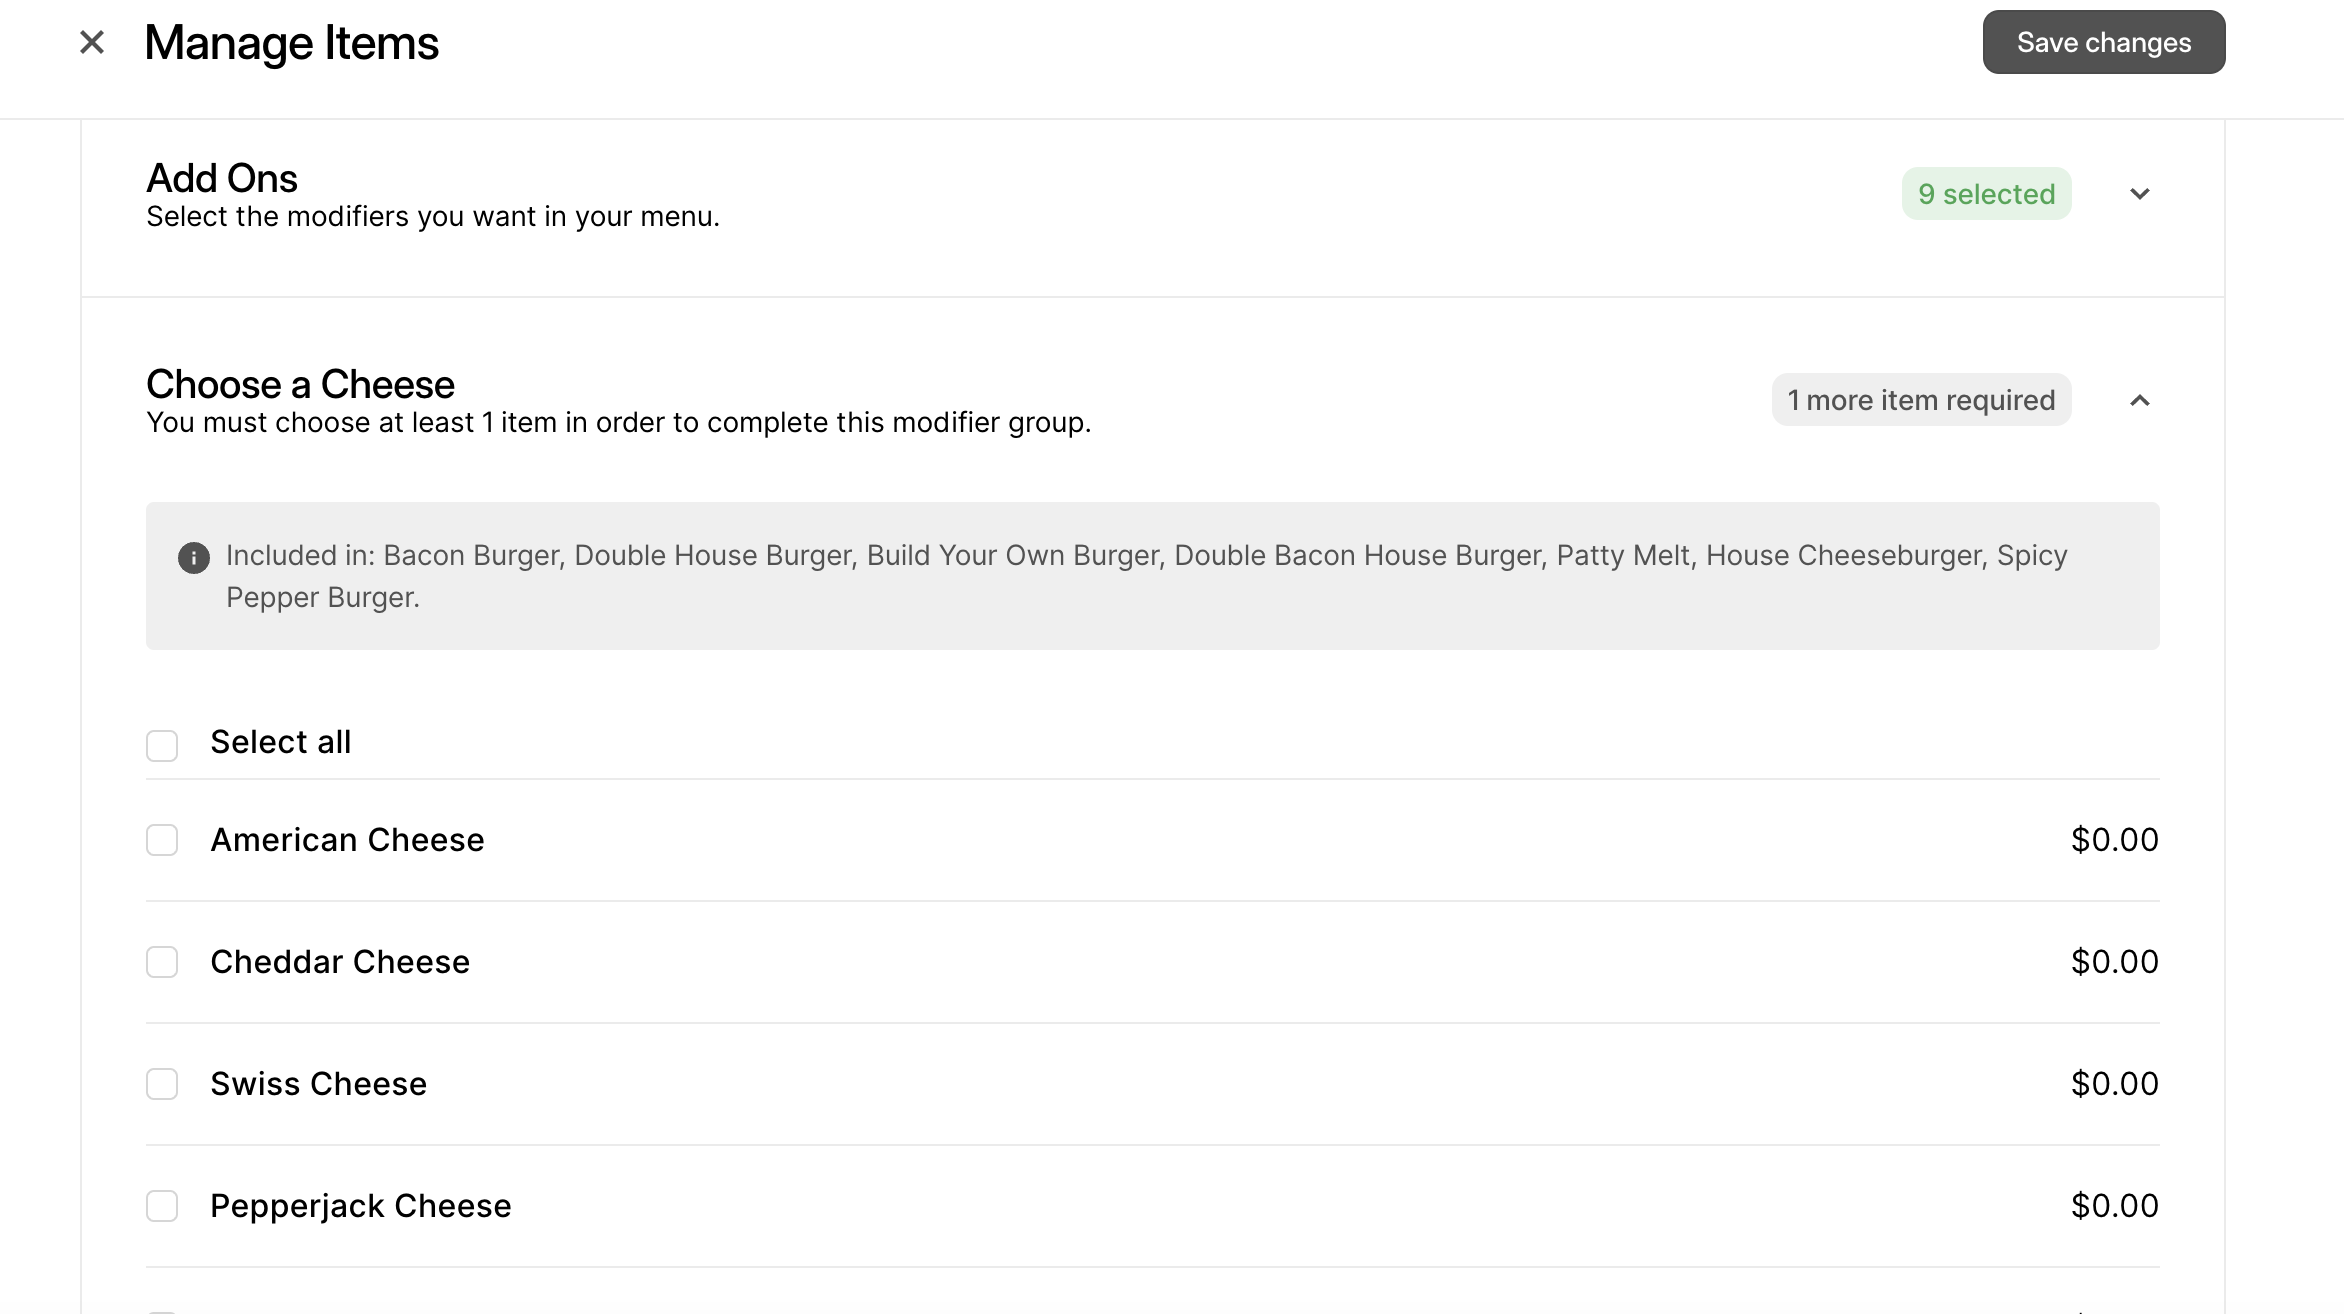
Task: Check the American Cheese checkbox
Action: click(x=162, y=840)
